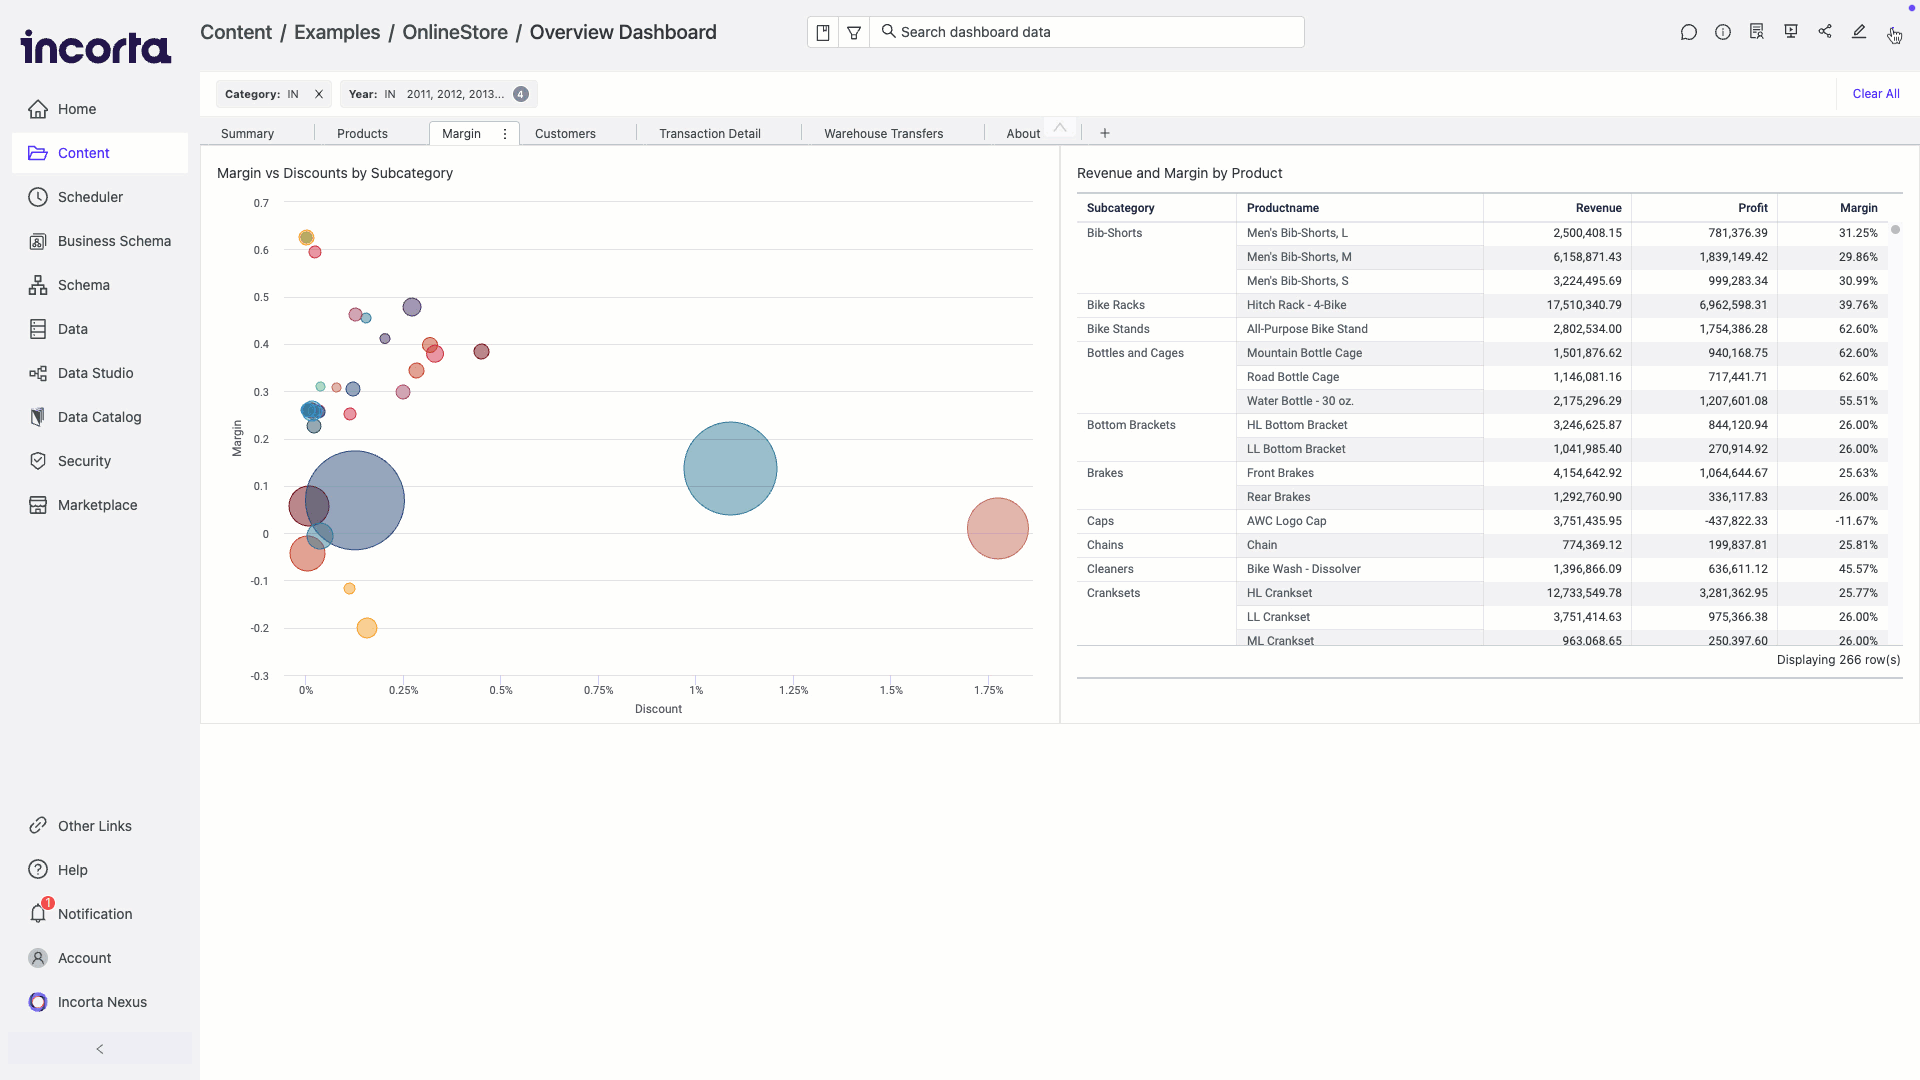
Task: Remove the Category filter chip
Action: pyautogui.click(x=319, y=94)
